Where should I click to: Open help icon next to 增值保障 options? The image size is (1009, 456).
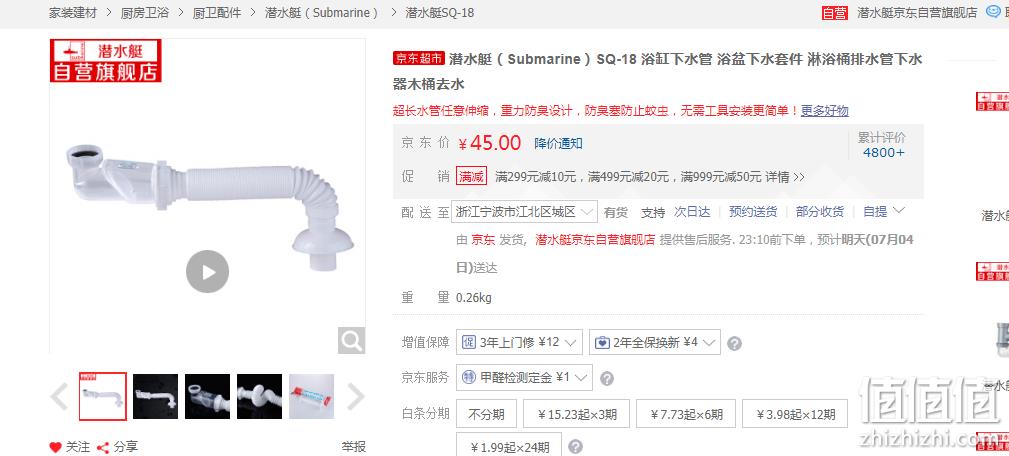pyautogui.click(x=734, y=343)
